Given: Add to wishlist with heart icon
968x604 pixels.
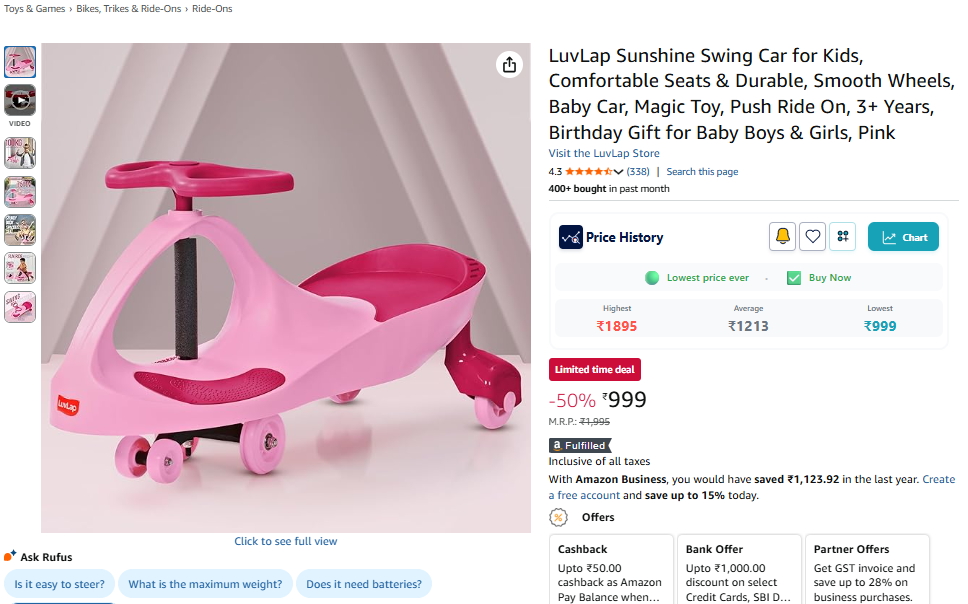Looking at the screenshot, I should click(813, 237).
